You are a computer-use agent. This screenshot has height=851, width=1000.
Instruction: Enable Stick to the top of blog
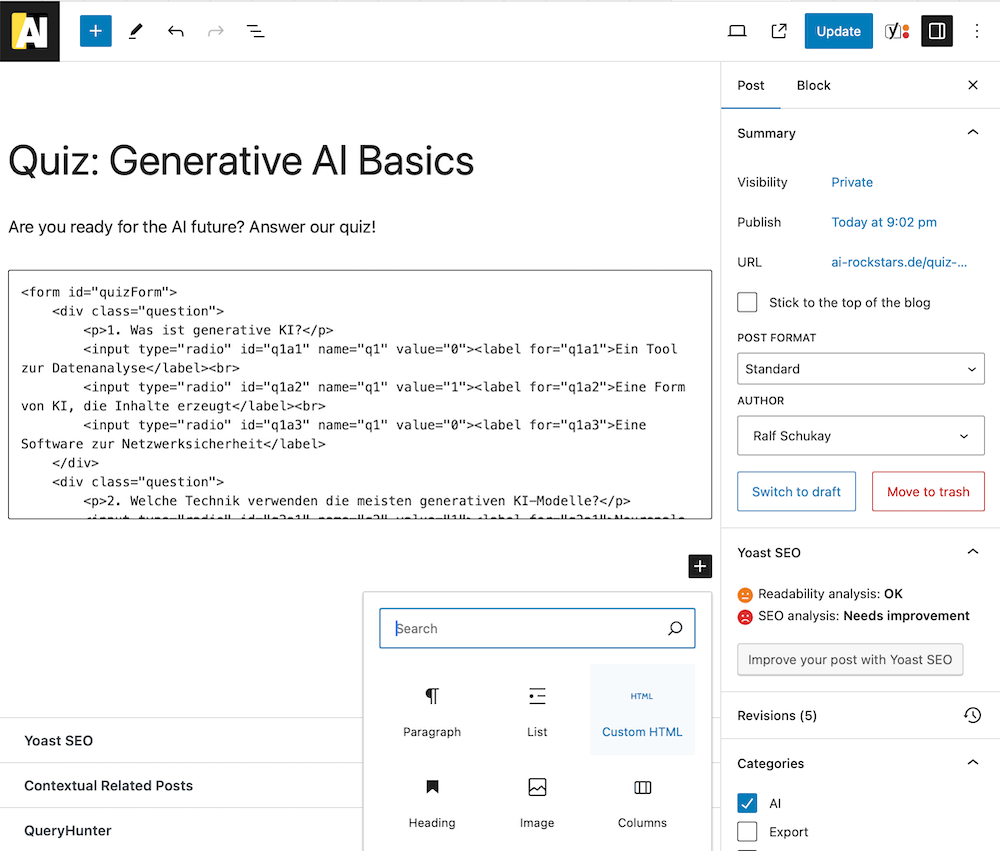(747, 302)
